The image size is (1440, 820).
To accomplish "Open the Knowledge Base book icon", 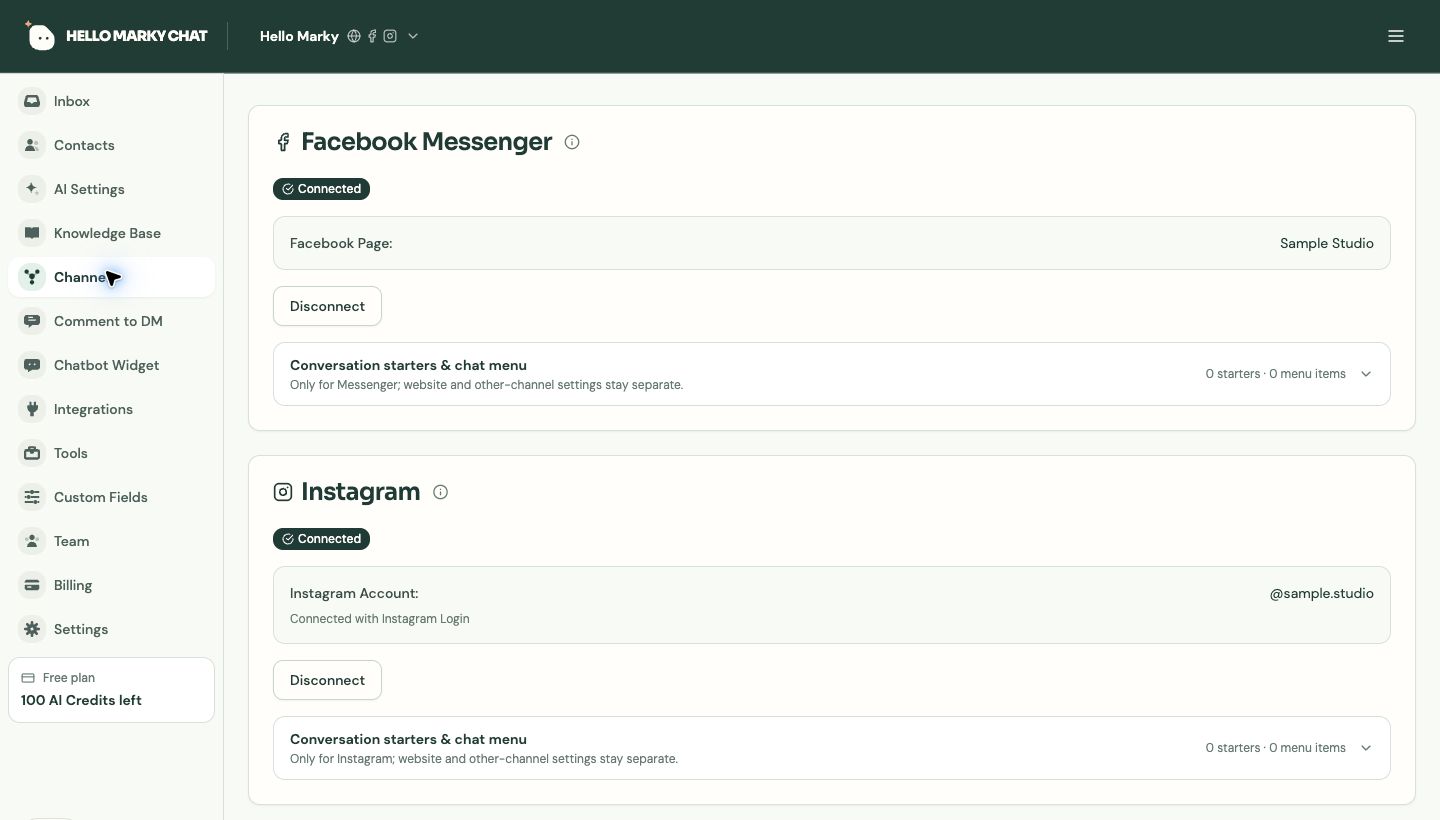I will [x=32, y=233].
